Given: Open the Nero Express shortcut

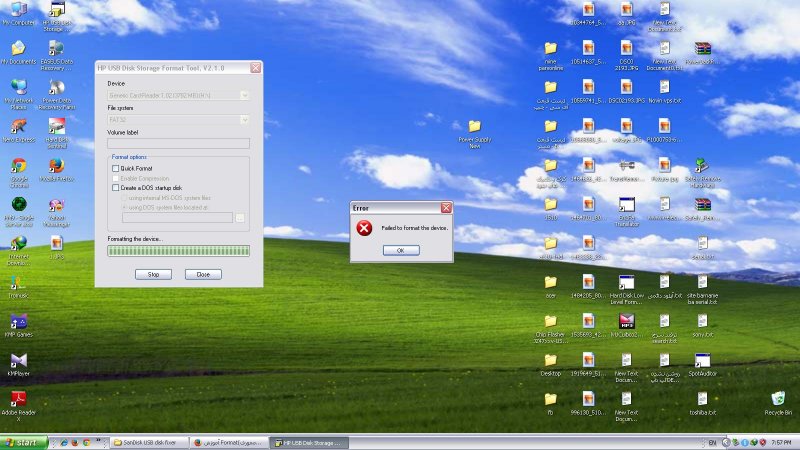Looking at the screenshot, I should click(18, 131).
